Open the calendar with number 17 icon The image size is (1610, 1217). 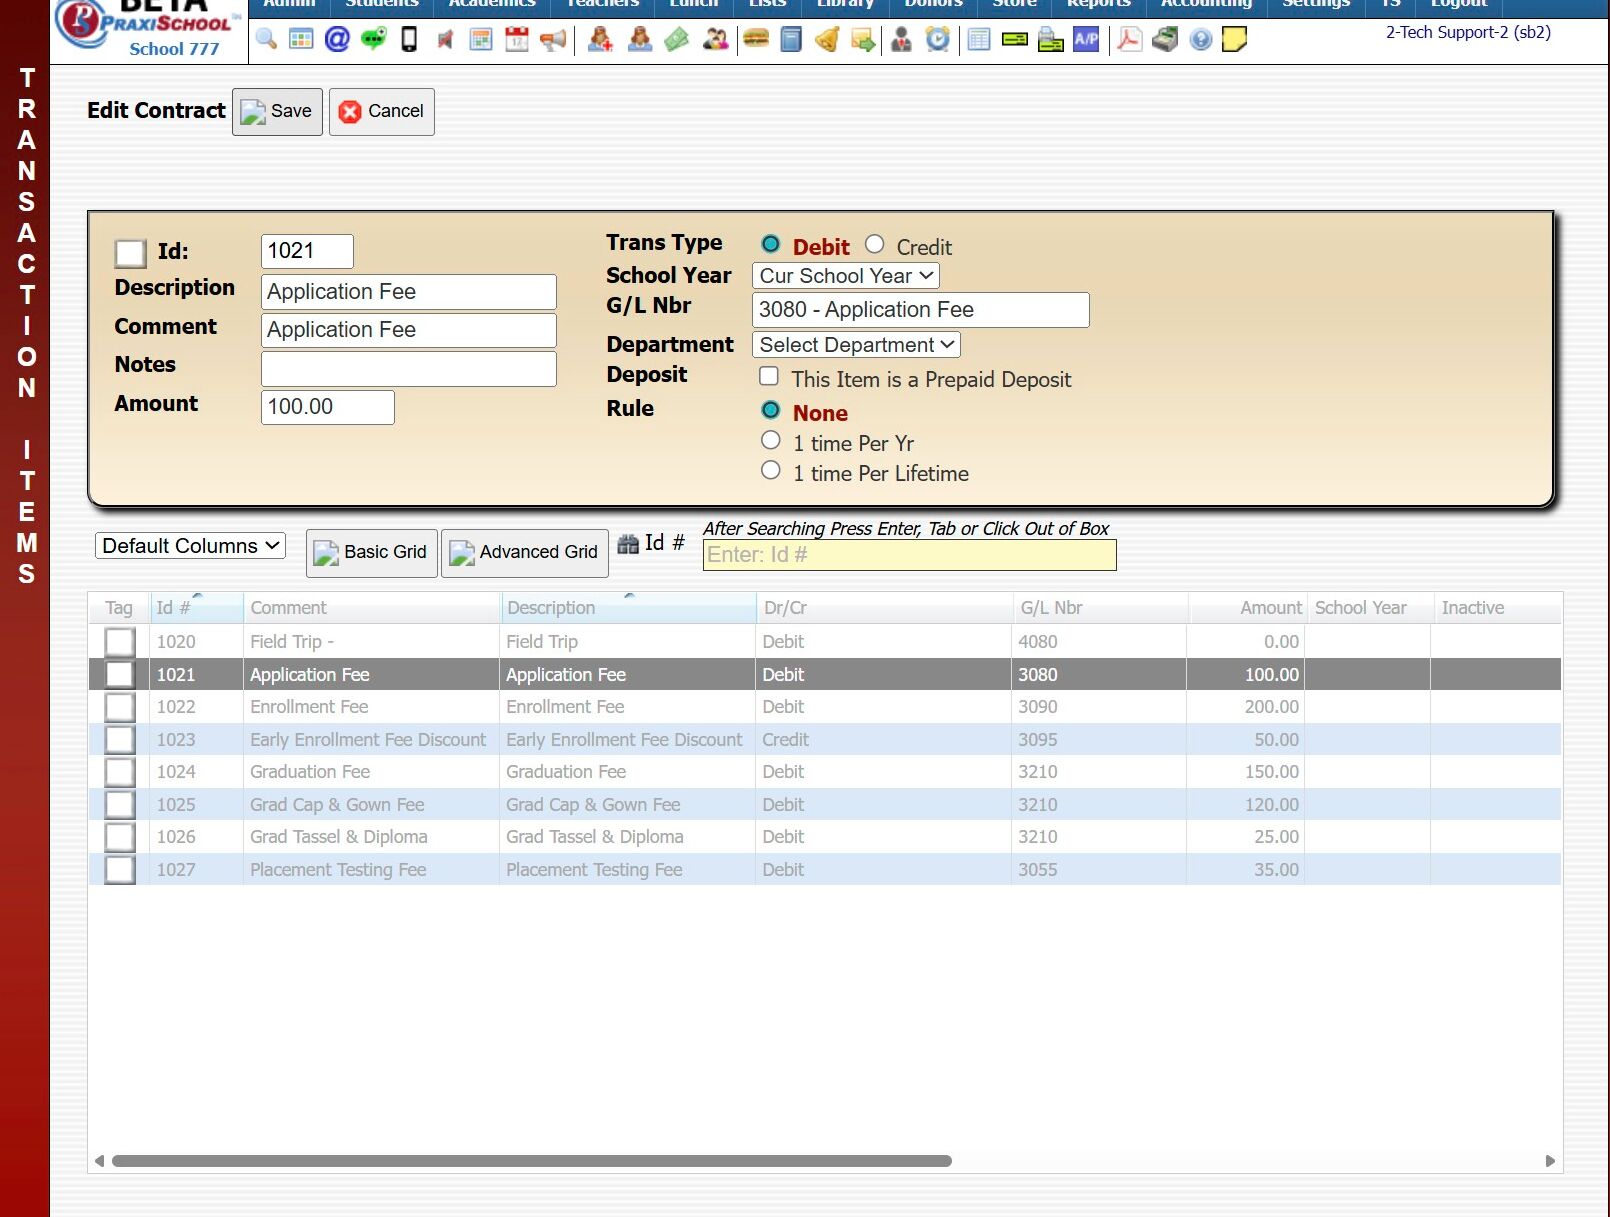(517, 40)
